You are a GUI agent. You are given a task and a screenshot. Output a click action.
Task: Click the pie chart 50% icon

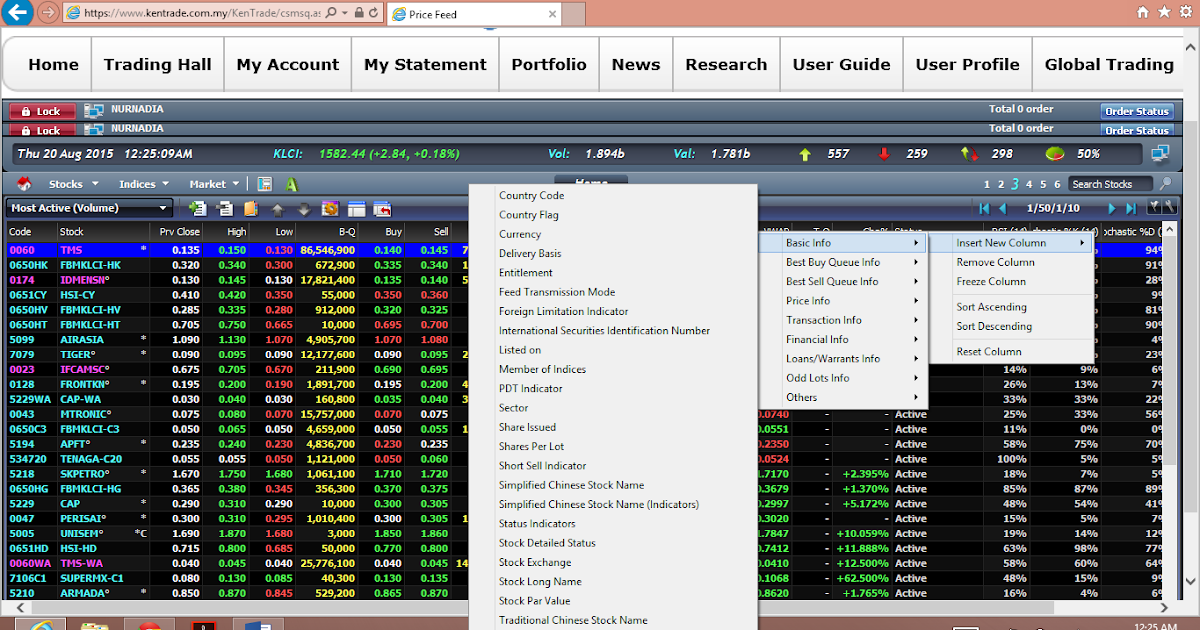1054,154
